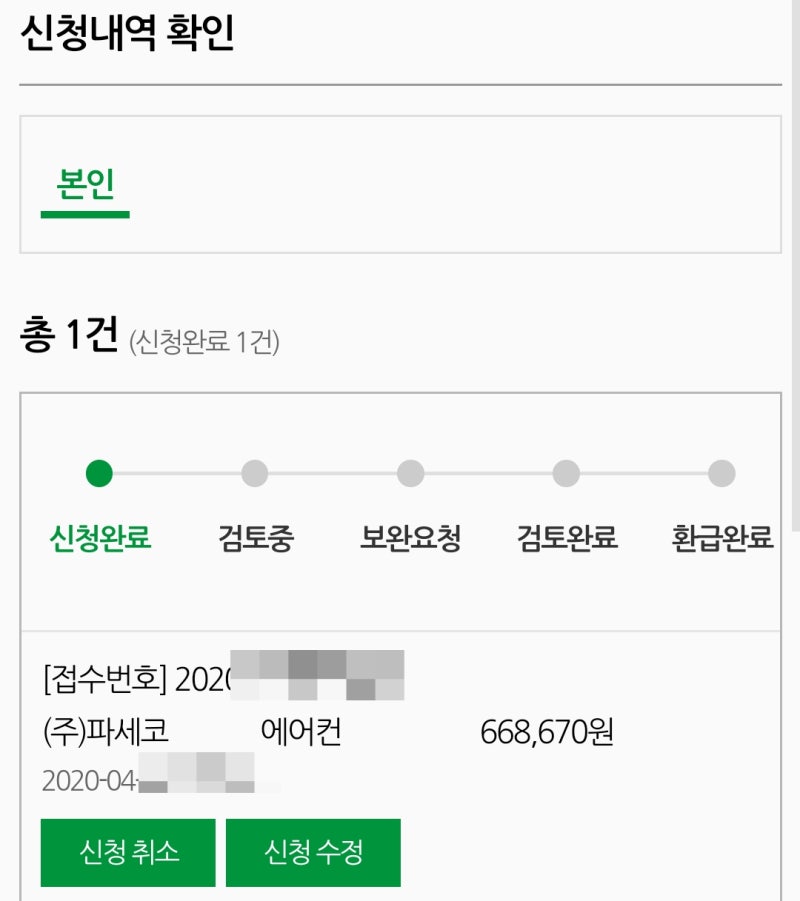
Task: Click the 신청완료 step label
Action: click(x=100, y=538)
